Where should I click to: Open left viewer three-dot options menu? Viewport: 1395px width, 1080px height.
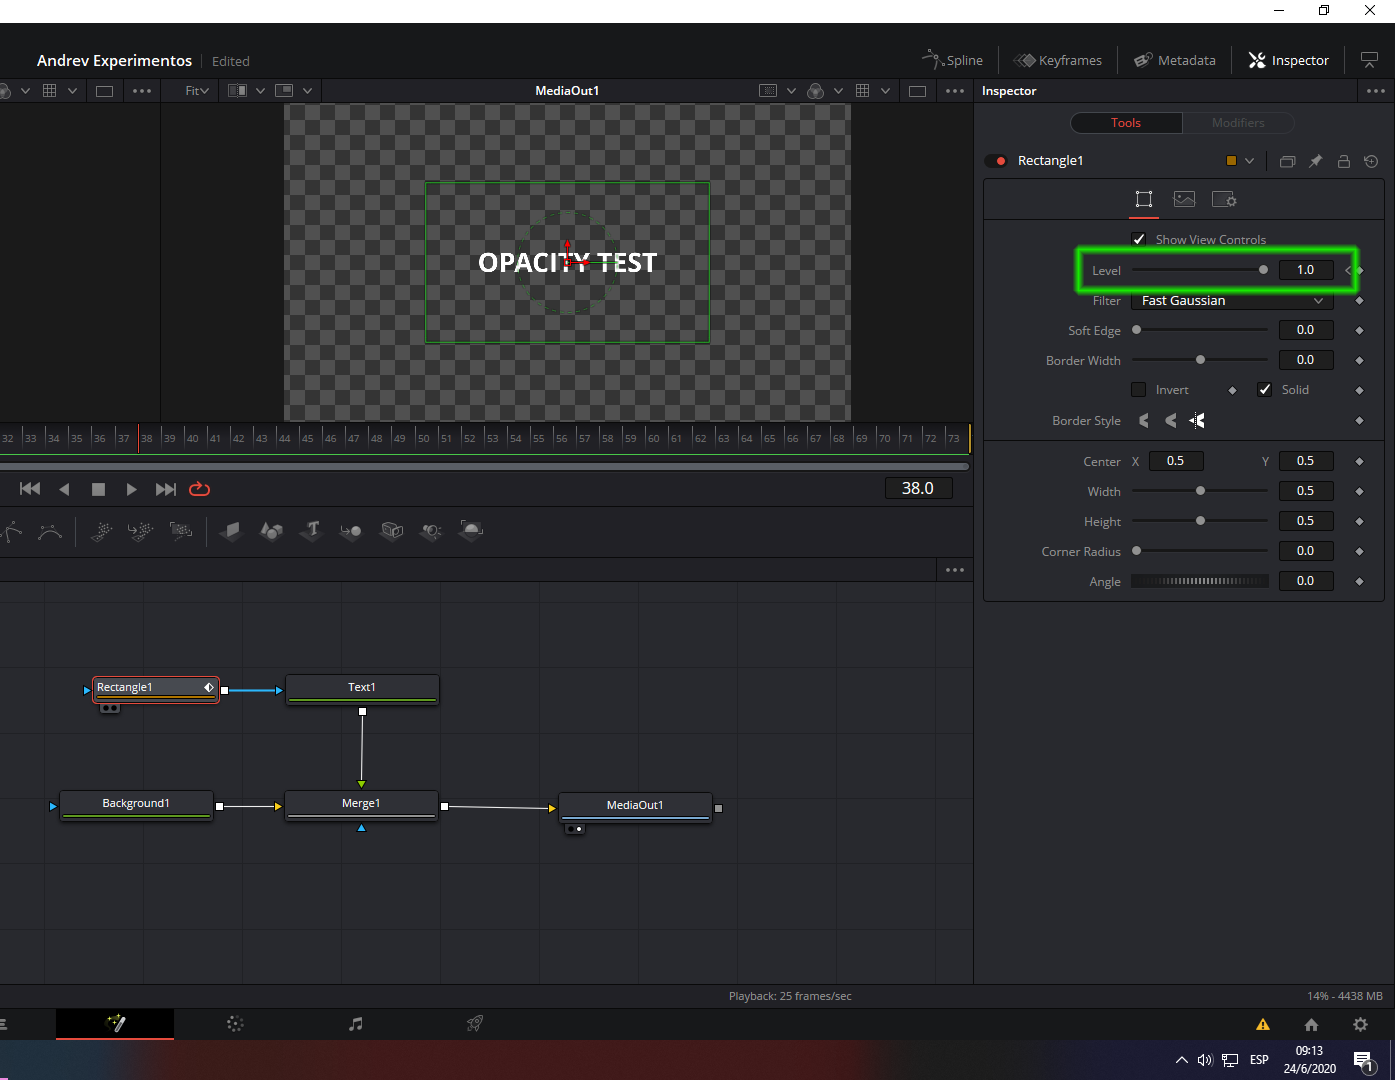click(142, 91)
